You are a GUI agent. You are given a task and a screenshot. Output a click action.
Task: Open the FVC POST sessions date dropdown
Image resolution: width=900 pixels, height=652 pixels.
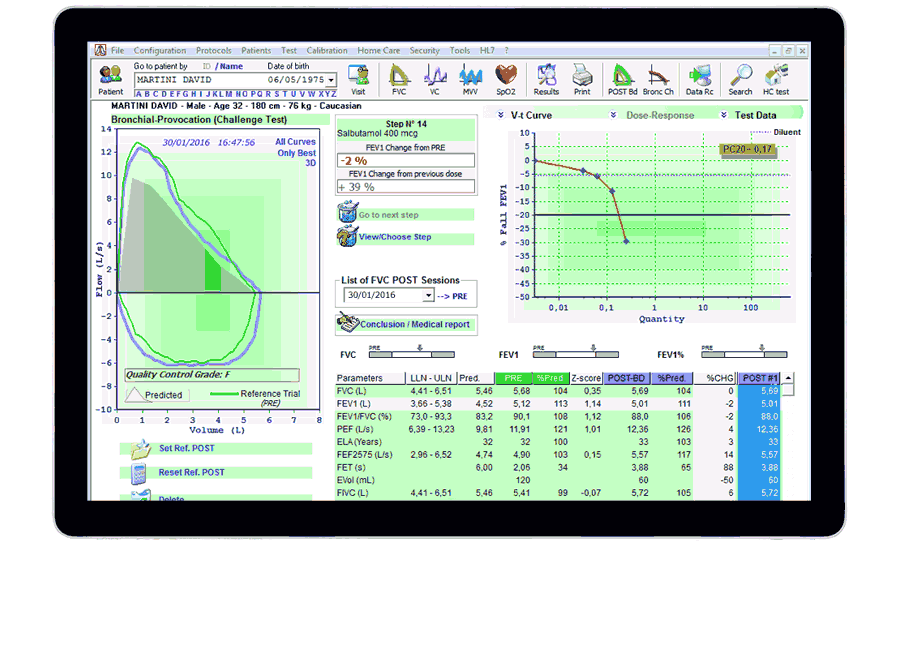pos(428,296)
